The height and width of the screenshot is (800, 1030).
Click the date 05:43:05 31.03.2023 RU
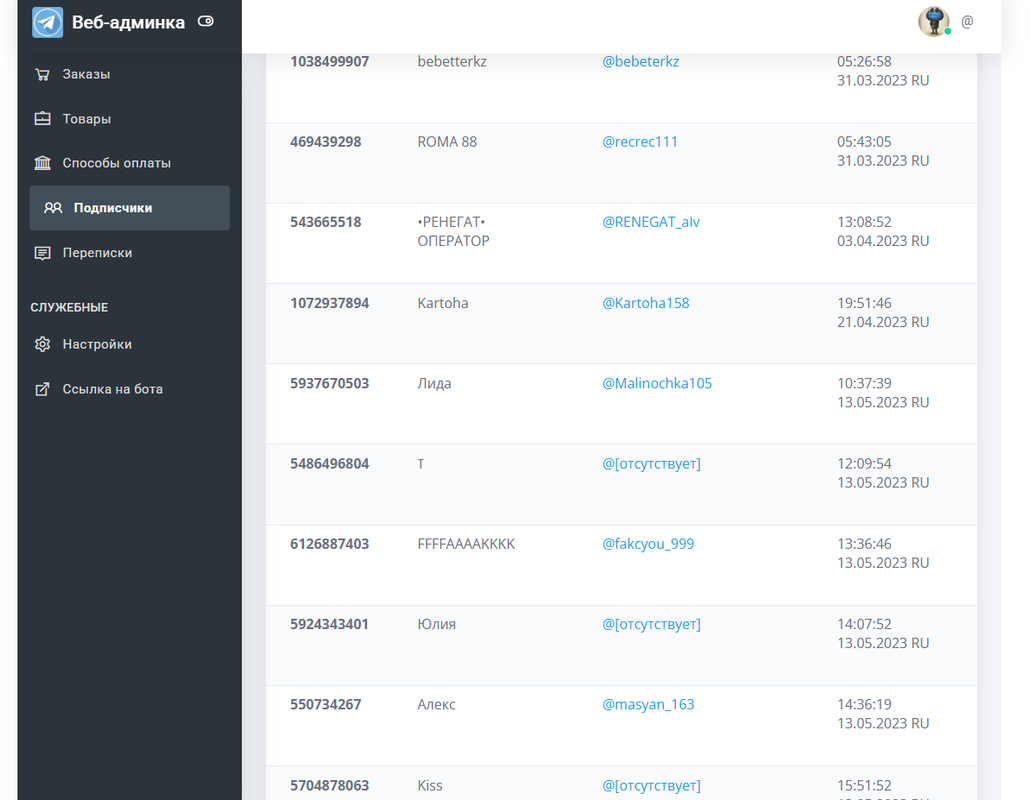click(x=882, y=151)
